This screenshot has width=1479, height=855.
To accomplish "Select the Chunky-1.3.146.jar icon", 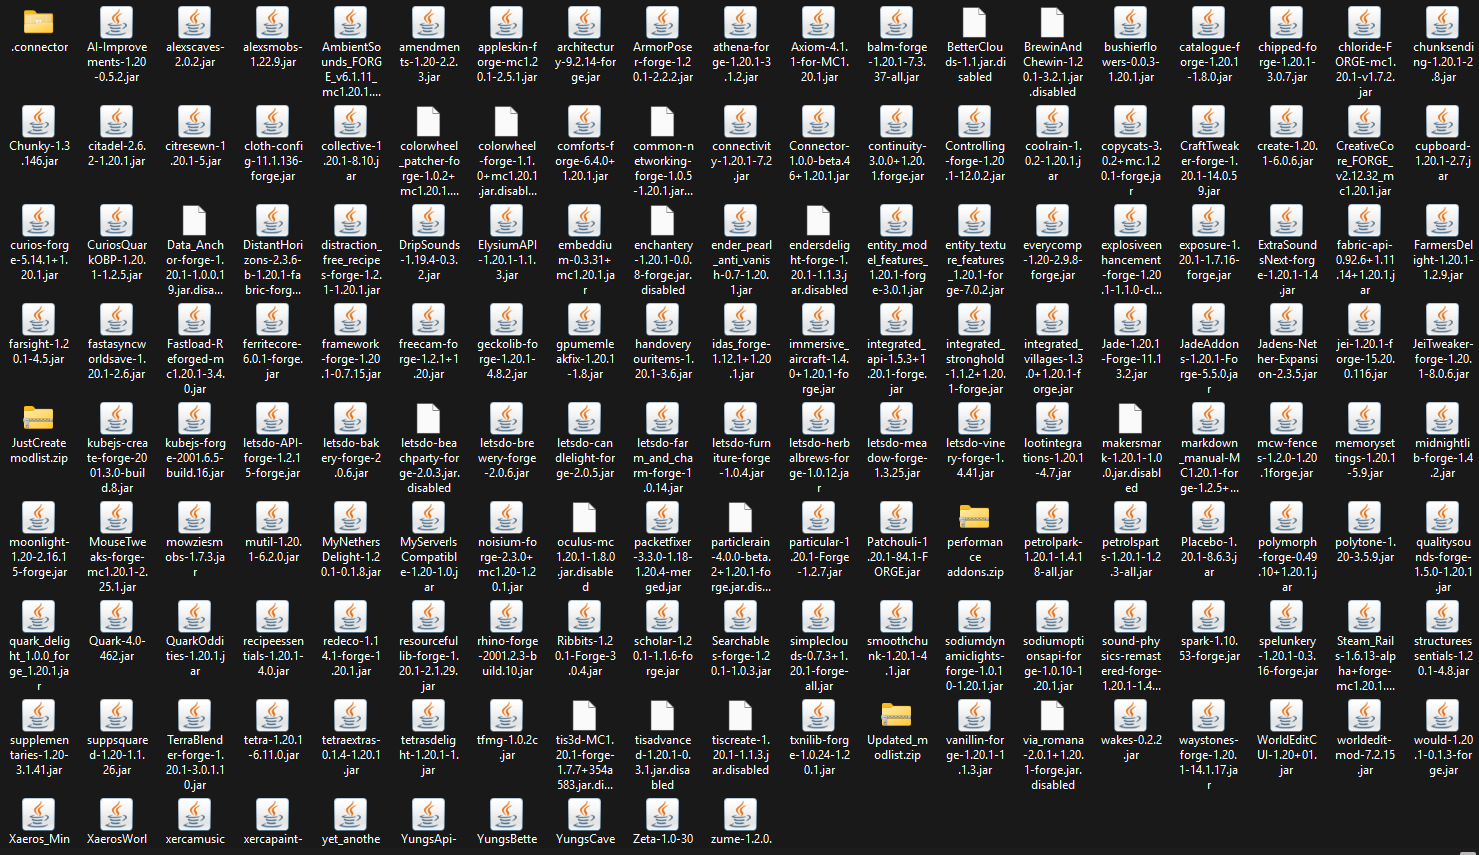I will (x=38, y=121).
